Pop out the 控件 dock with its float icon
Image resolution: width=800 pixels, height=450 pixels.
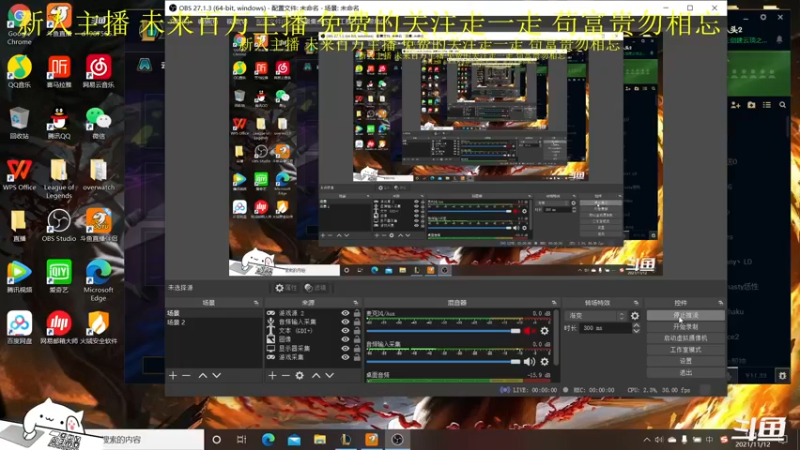[720, 303]
